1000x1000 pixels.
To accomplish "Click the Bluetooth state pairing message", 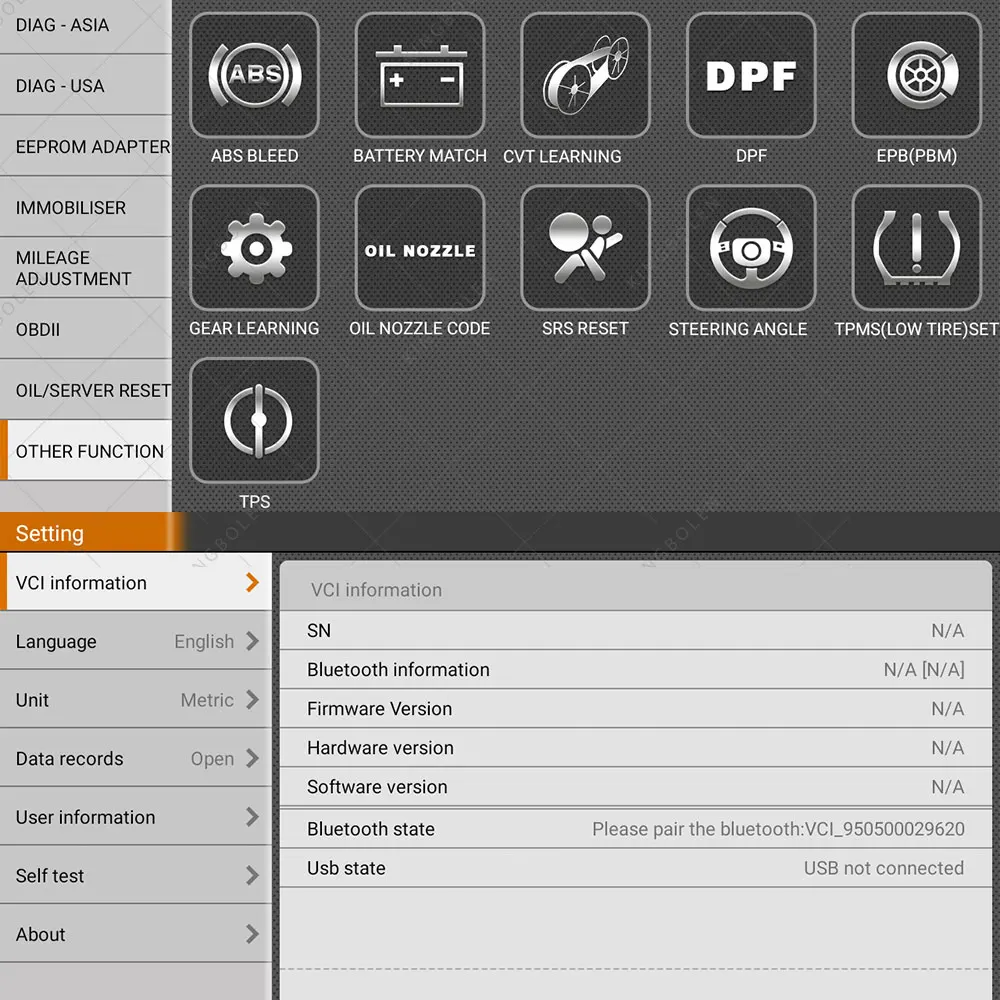I will click(x=778, y=829).
